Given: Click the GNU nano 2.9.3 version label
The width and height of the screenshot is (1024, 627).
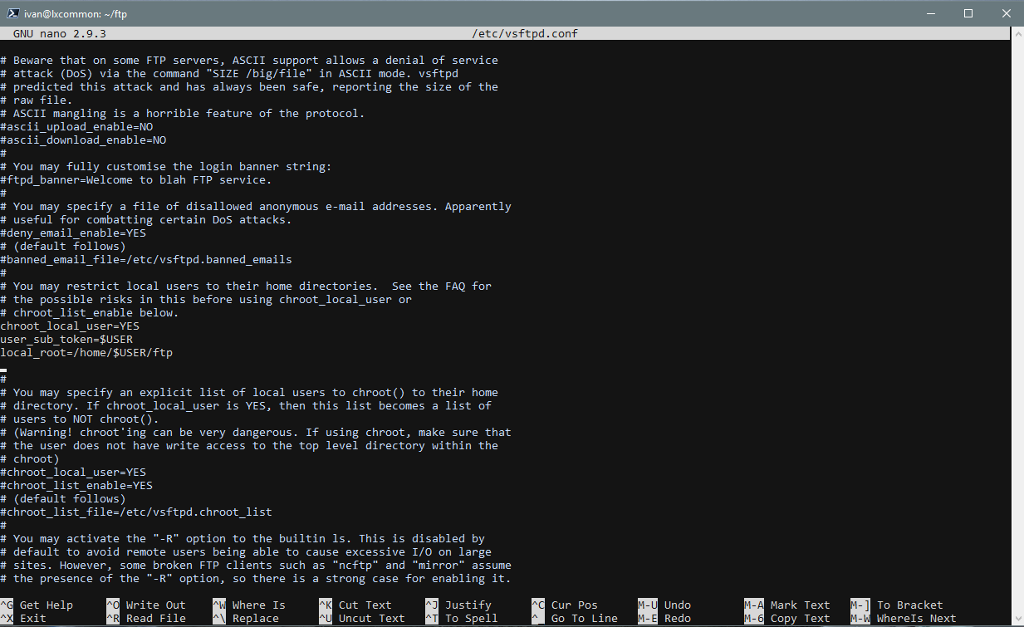Looking at the screenshot, I should 59,33.
